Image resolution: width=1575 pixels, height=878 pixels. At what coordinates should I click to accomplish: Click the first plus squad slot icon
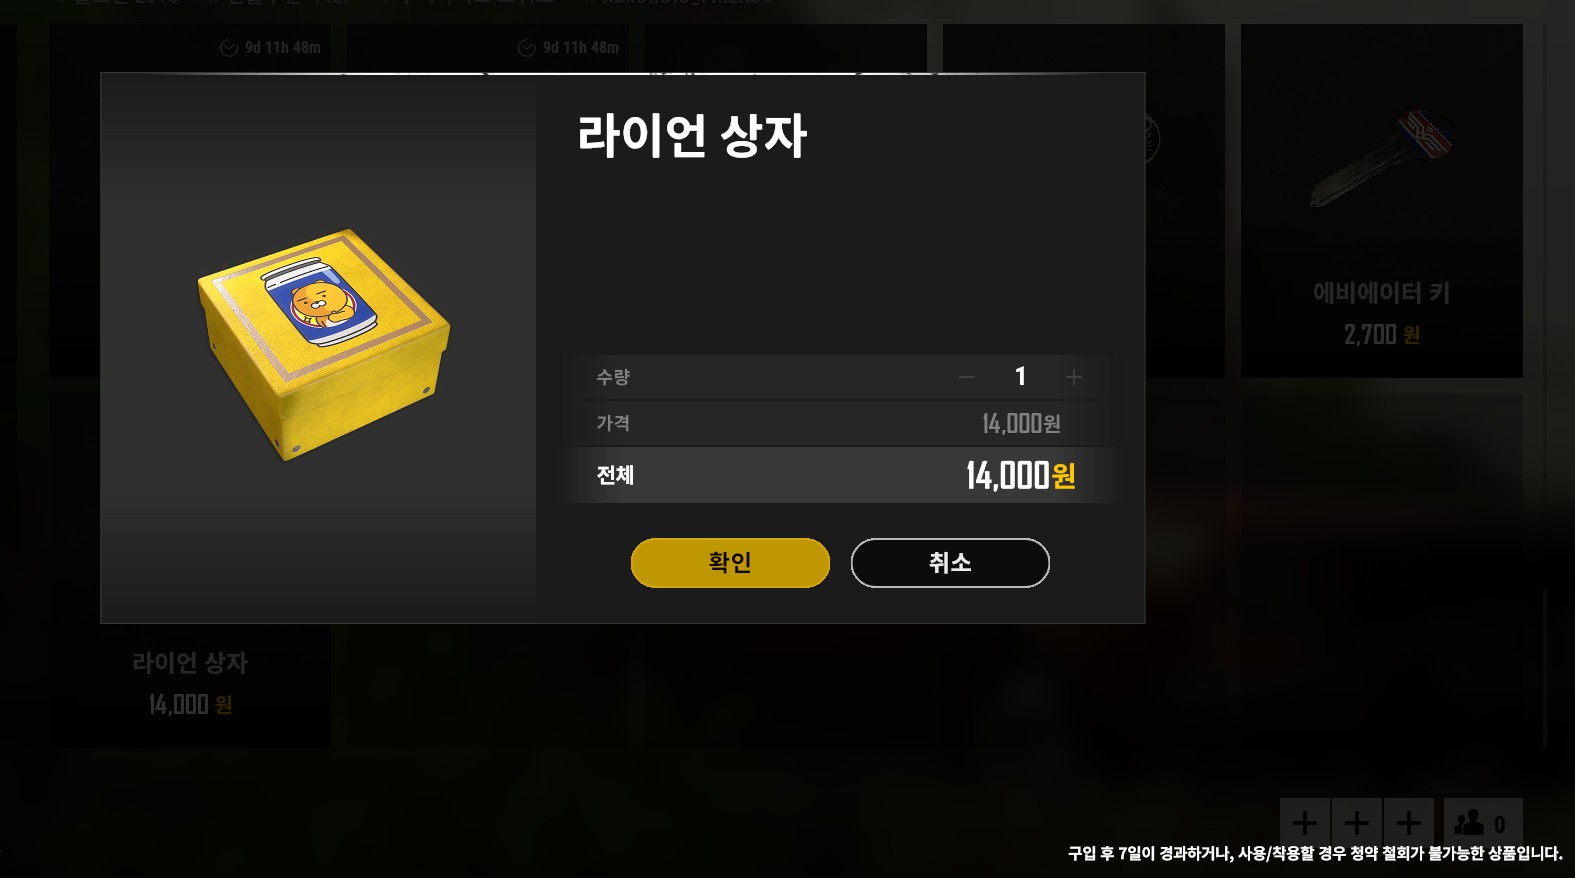[x=1304, y=823]
